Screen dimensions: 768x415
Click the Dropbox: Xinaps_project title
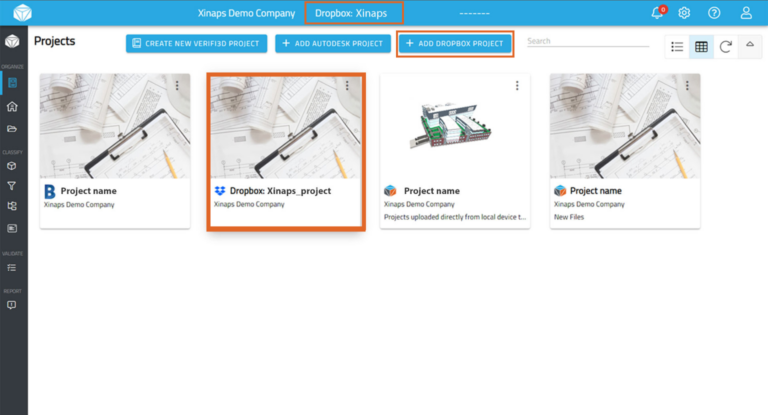[280, 191]
